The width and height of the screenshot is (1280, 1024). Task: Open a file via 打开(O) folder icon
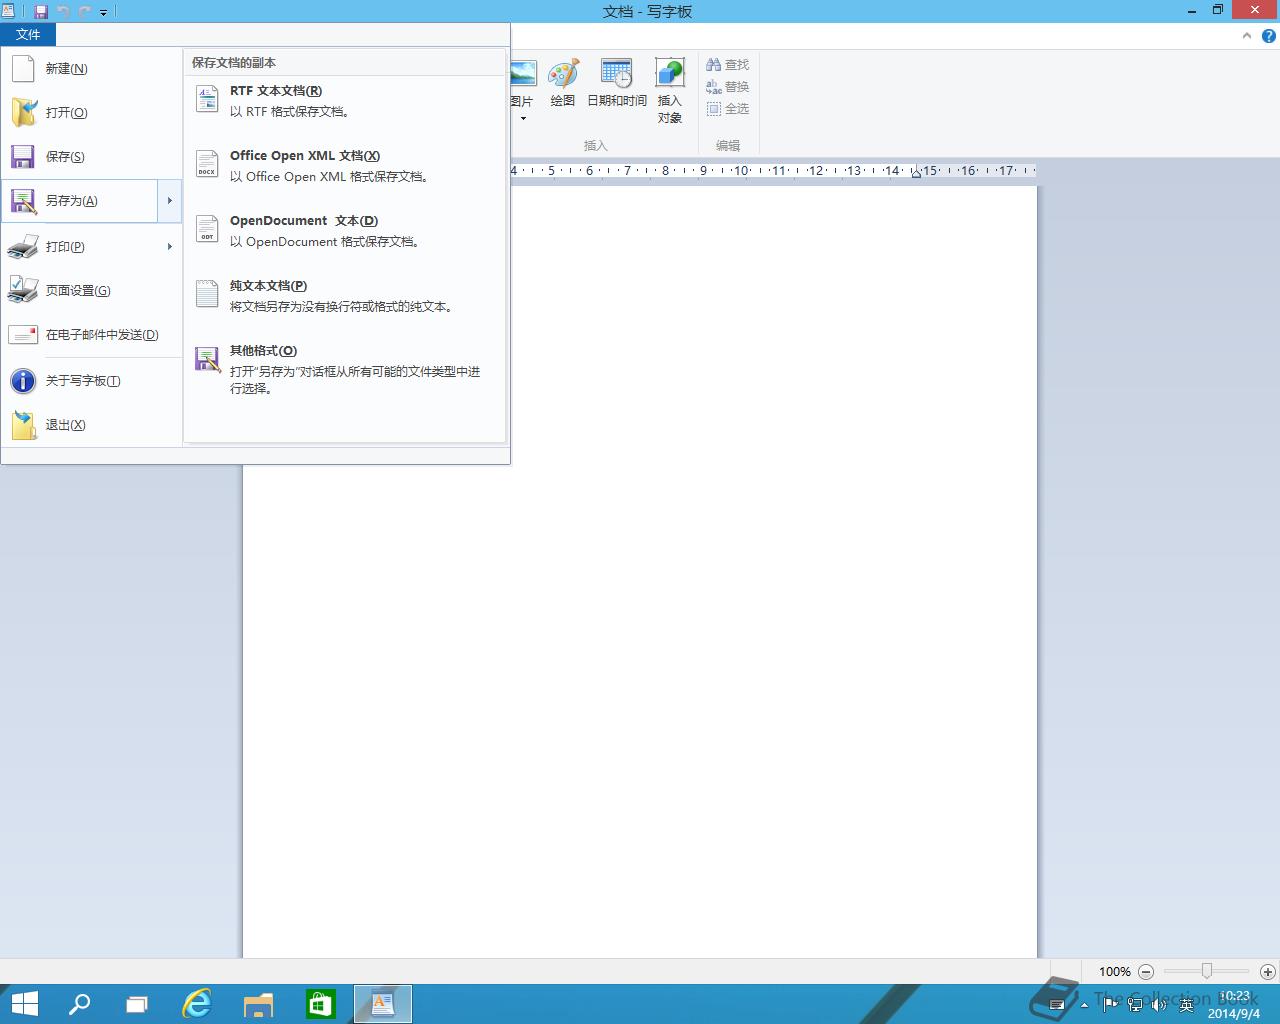[23, 112]
